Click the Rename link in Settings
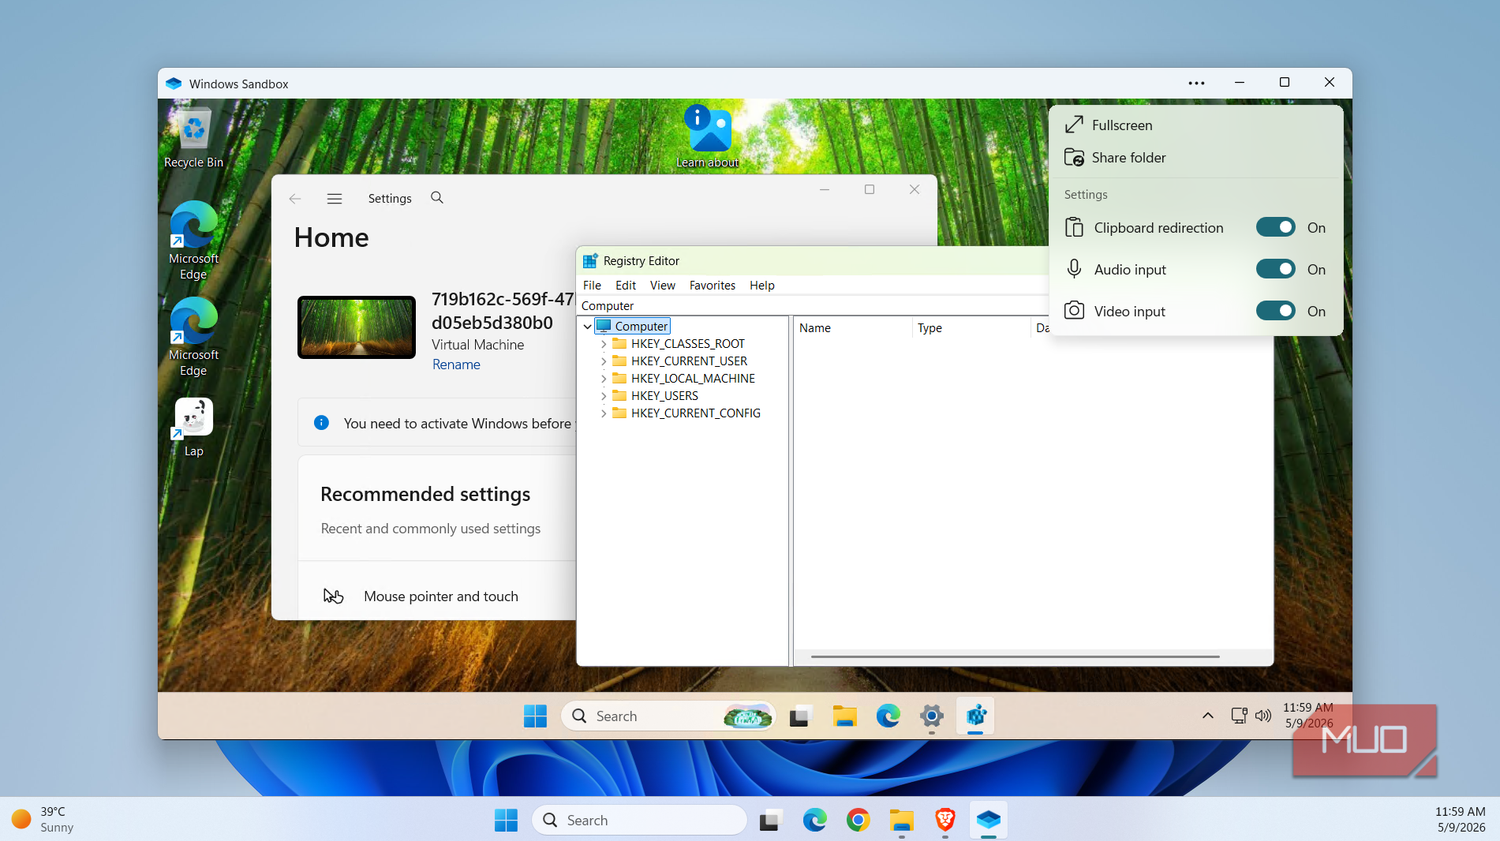 [456, 365]
